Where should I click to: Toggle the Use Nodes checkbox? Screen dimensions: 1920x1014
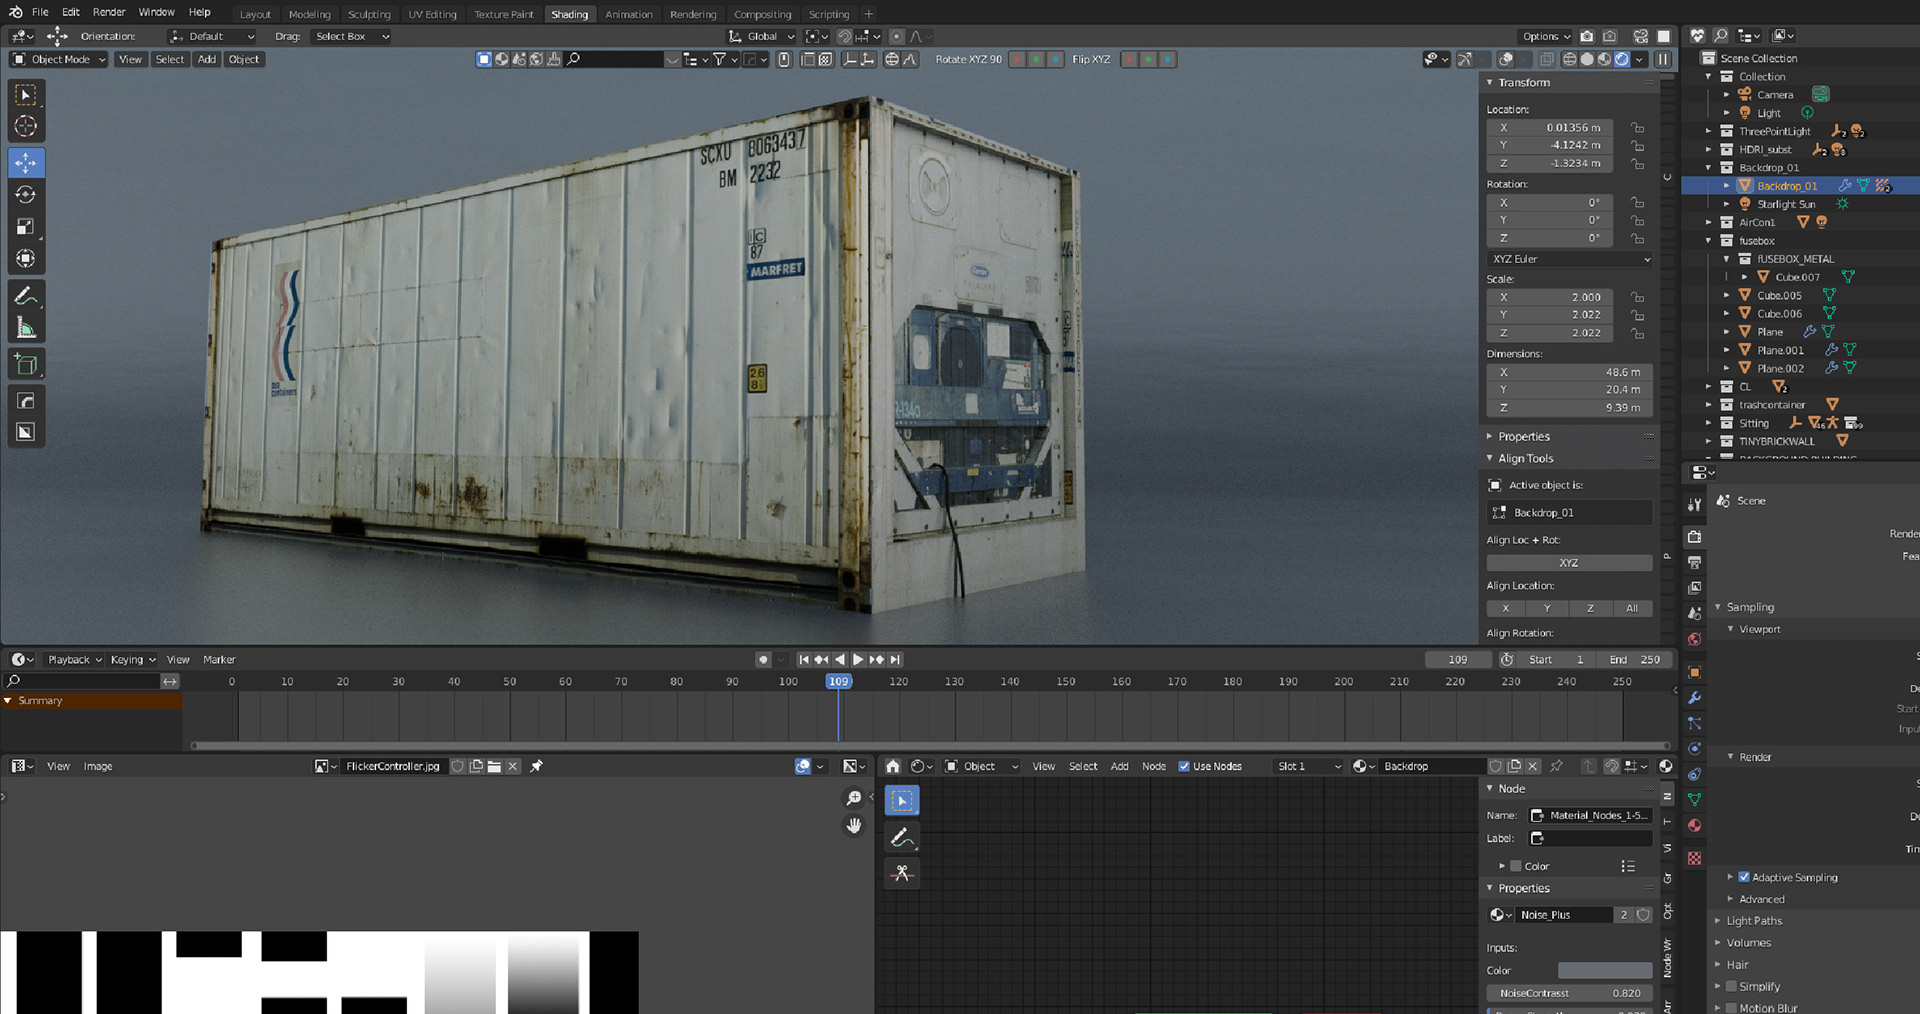(x=1184, y=766)
